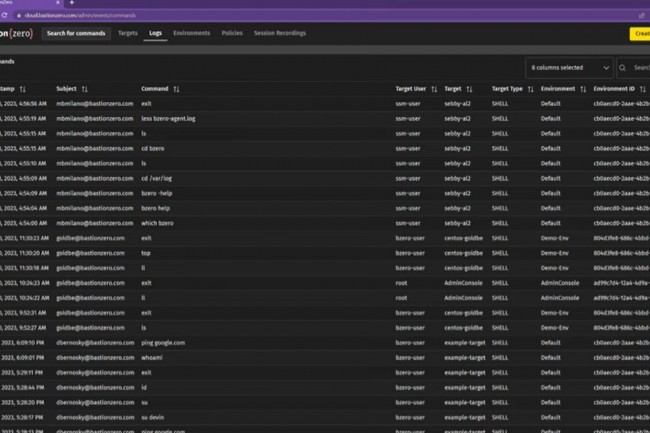This screenshot has height=433, width=650.
Task: Sort by the Timestamp column arrows
Action: (x=22, y=89)
